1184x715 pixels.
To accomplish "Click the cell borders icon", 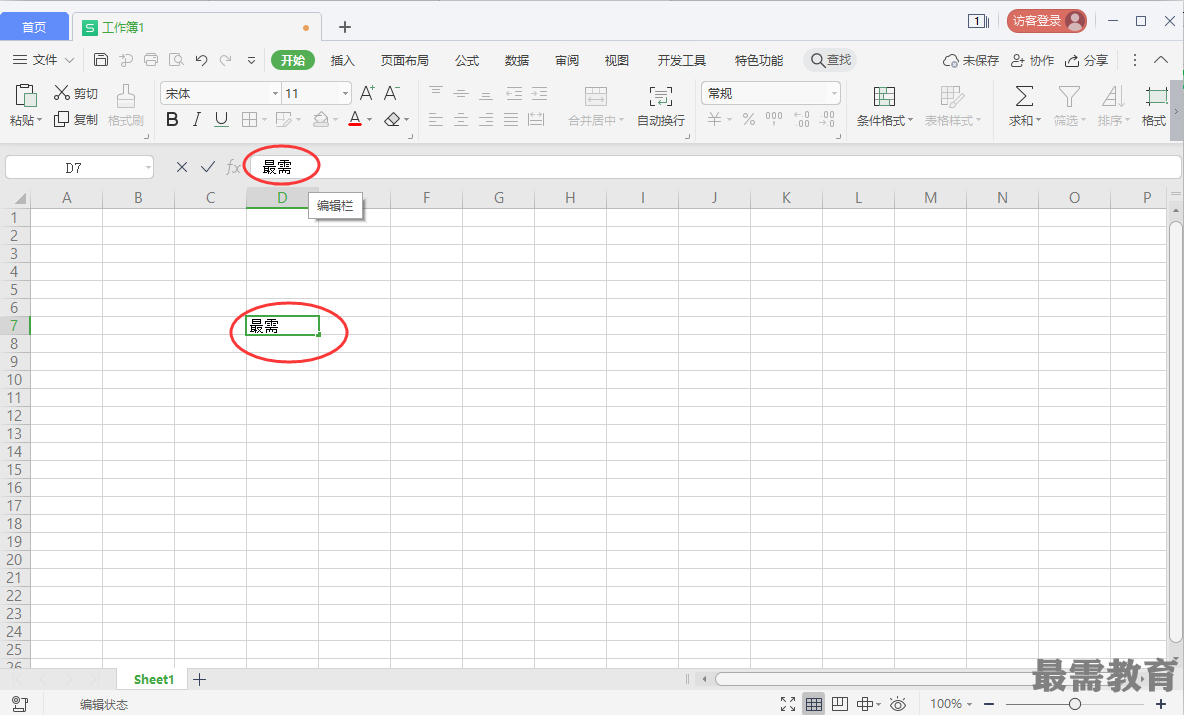I will point(249,119).
